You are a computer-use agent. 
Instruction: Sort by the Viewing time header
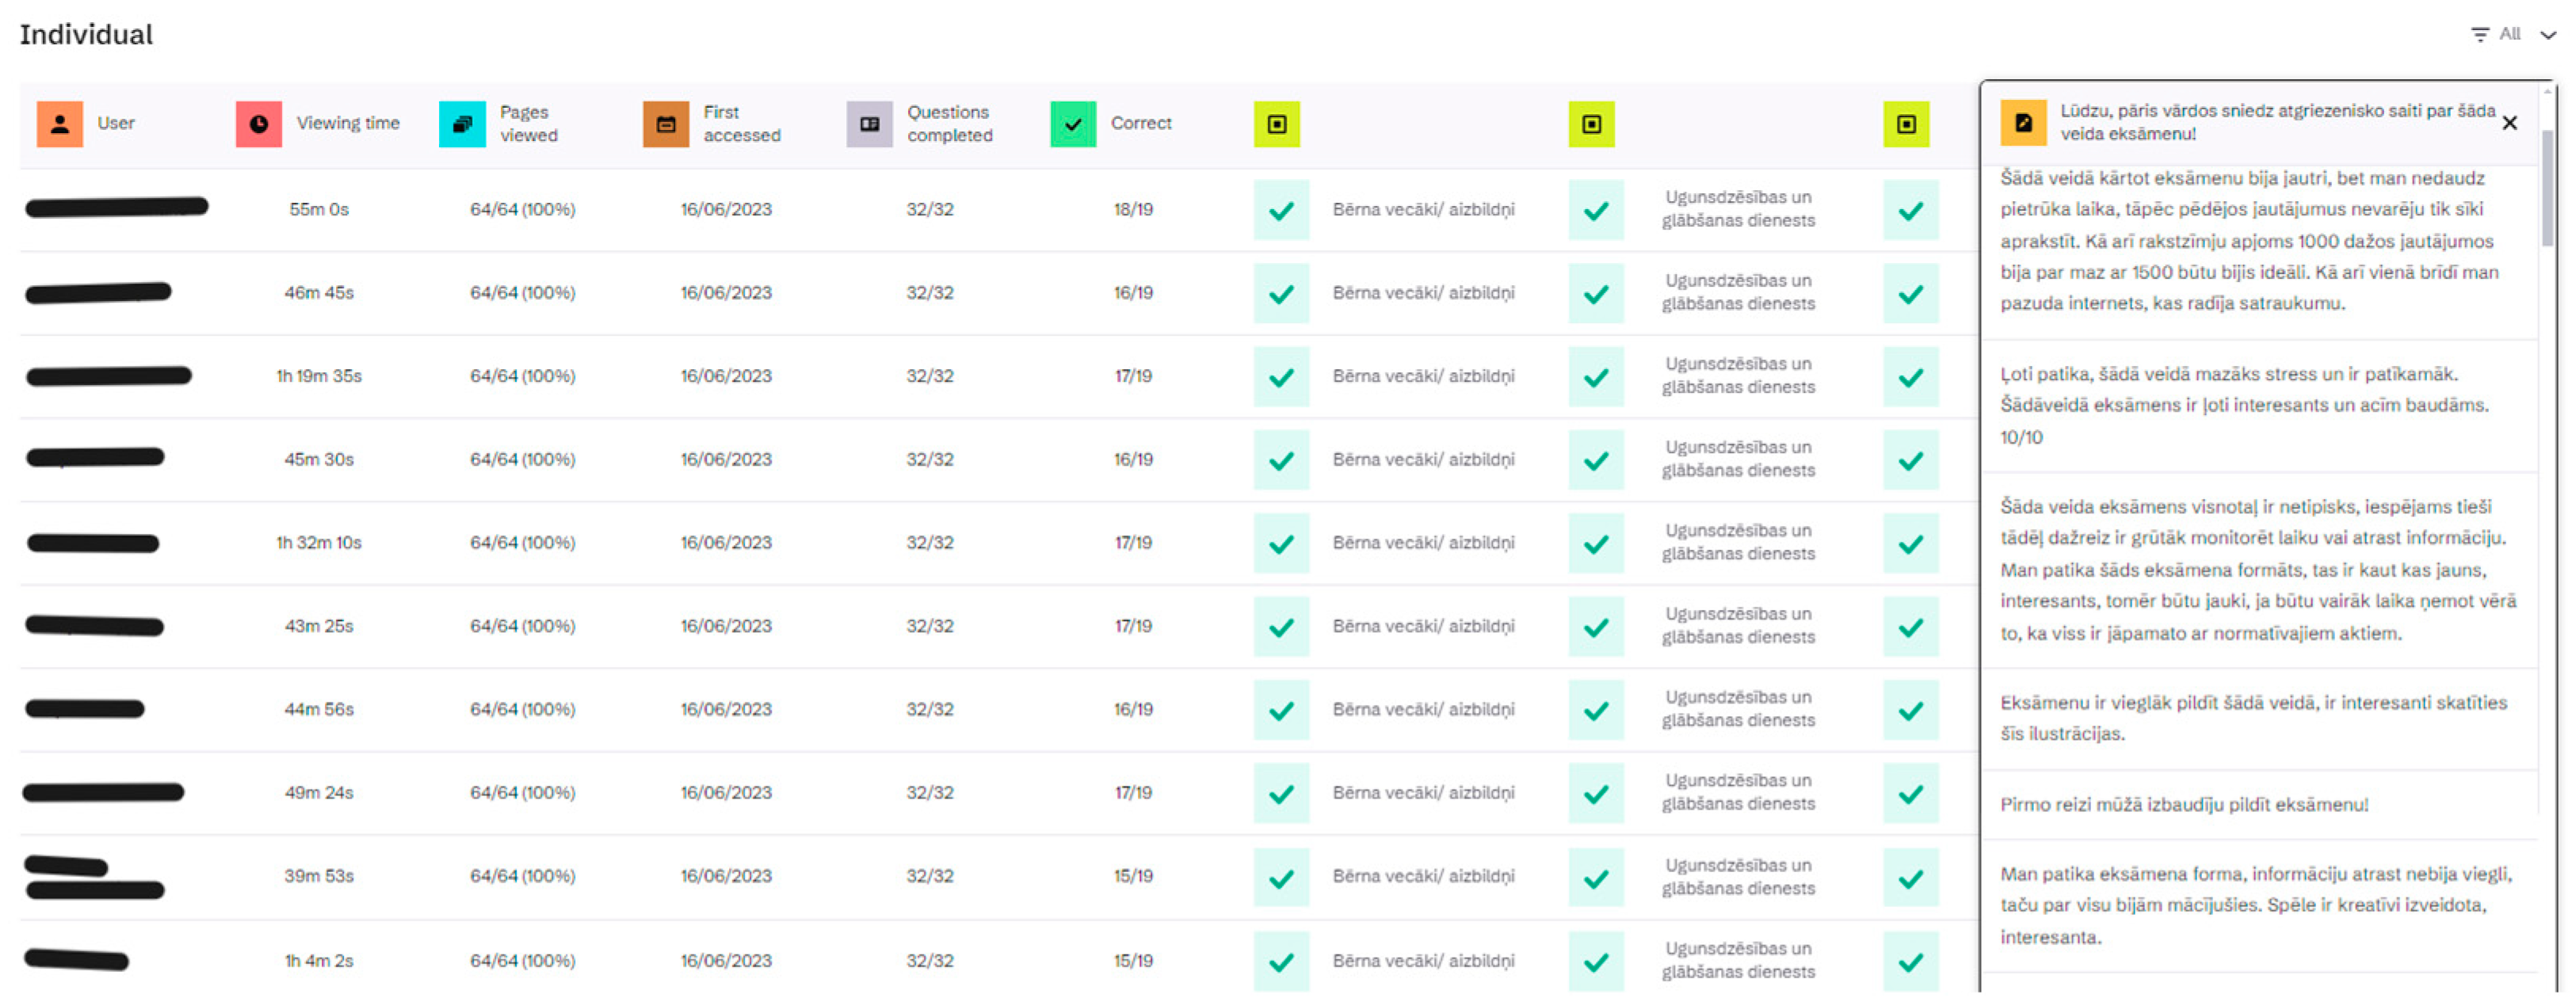pyautogui.click(x=347, y=123)
